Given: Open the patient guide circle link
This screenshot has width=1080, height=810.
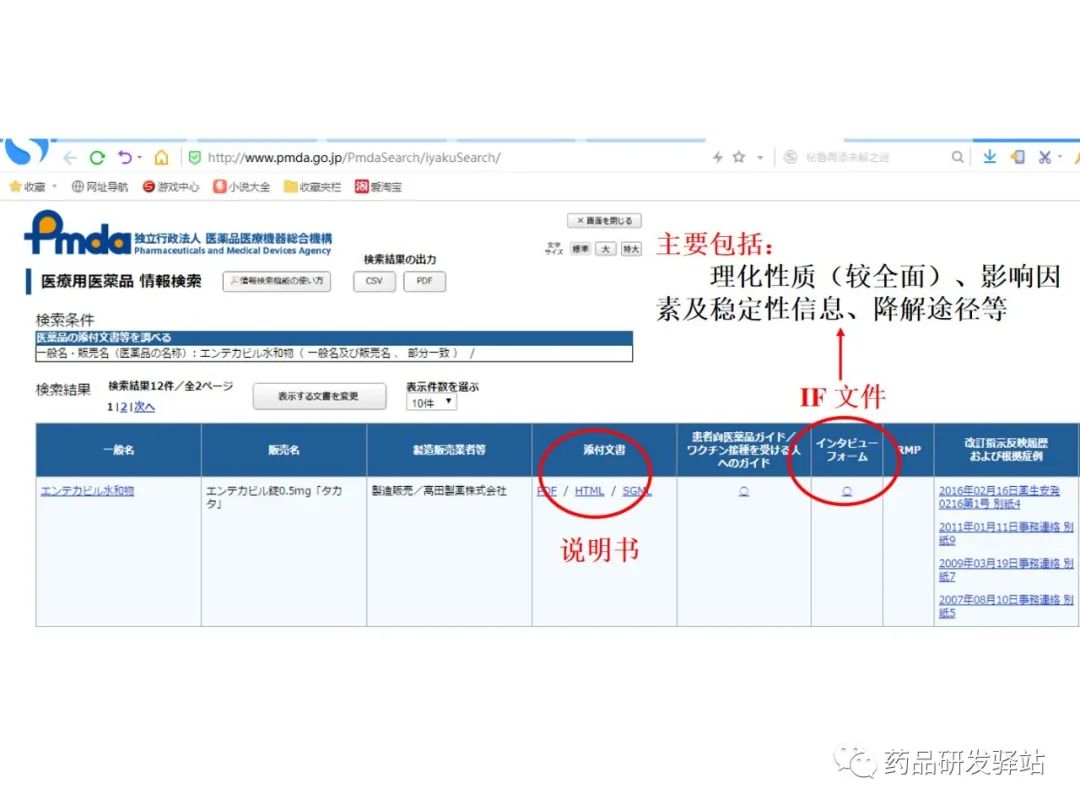Looking at the screenshot, I should click(744, 491).
